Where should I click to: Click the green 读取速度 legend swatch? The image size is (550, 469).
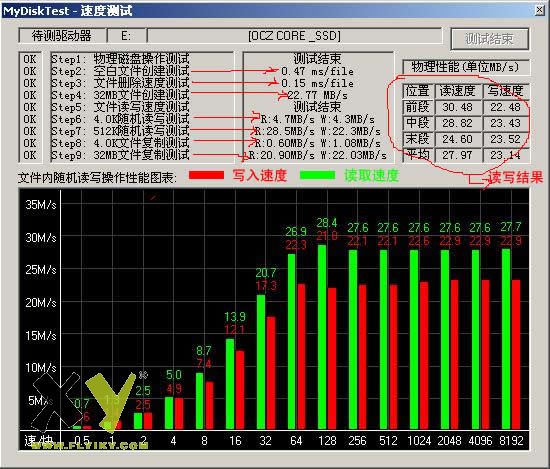point(318,175)
